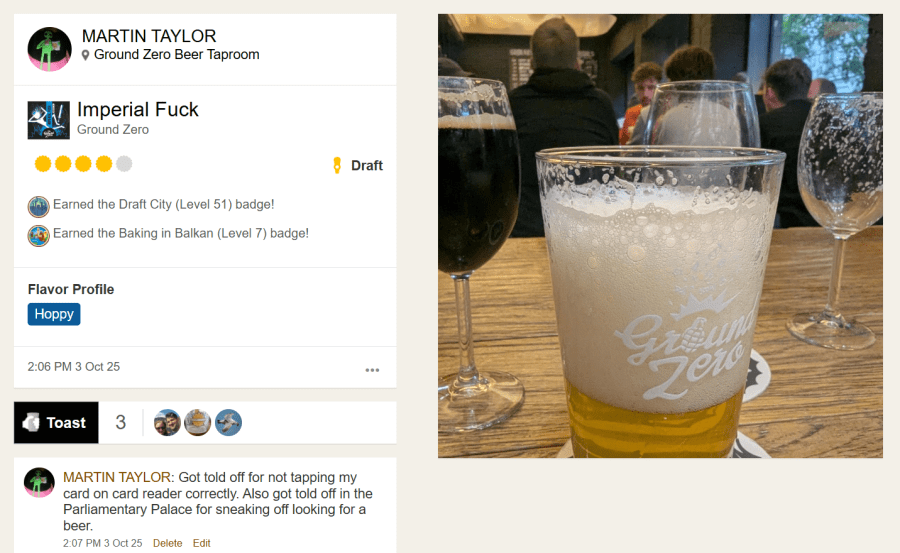Open first toaster's avatar with two people
Image resolution: width=900 pixels, height=553 pixels.
(167, 423)
